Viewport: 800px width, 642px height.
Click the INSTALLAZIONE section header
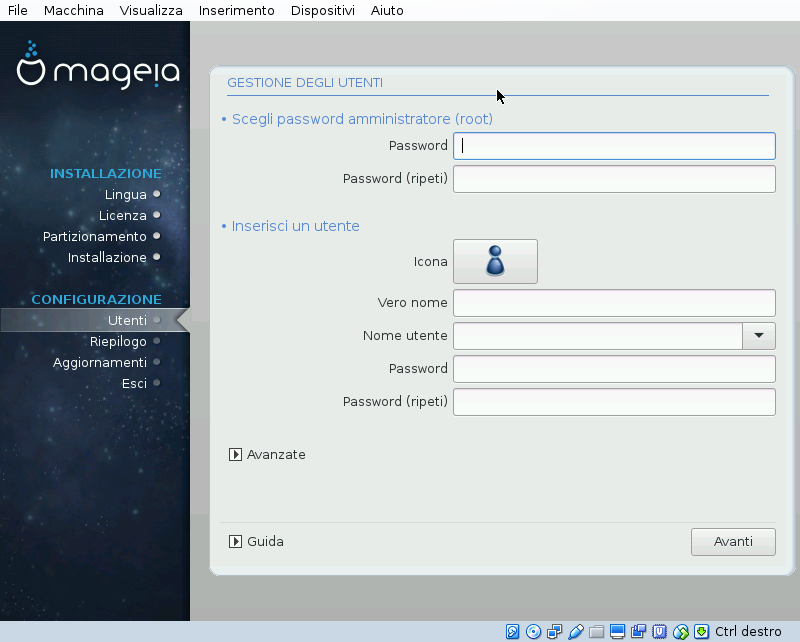pos(106,174)
